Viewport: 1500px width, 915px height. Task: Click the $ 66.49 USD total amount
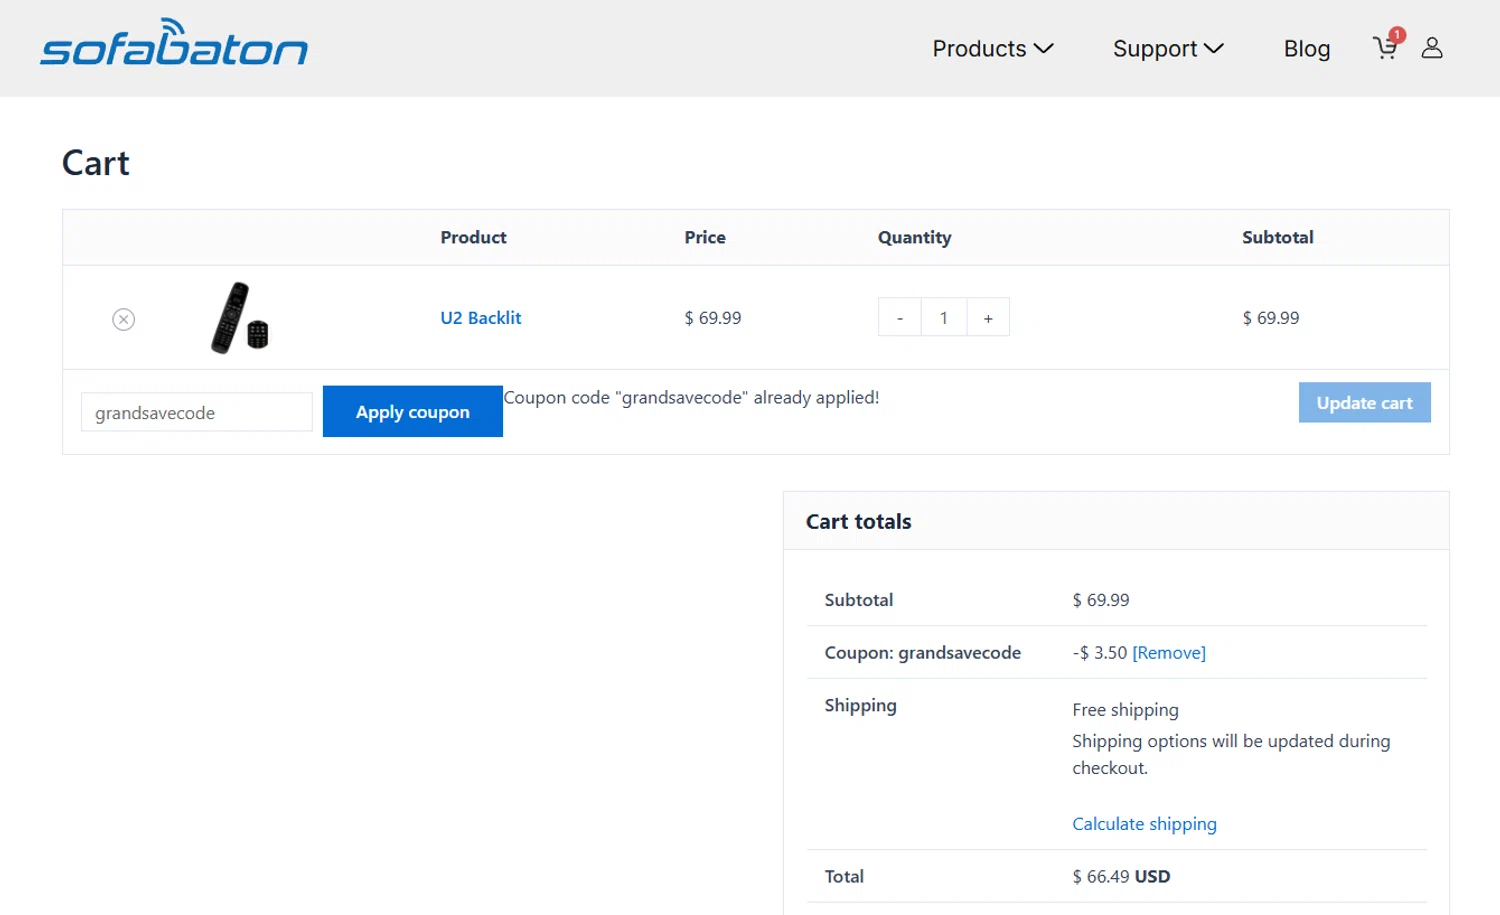click(x=1121, y=876)
